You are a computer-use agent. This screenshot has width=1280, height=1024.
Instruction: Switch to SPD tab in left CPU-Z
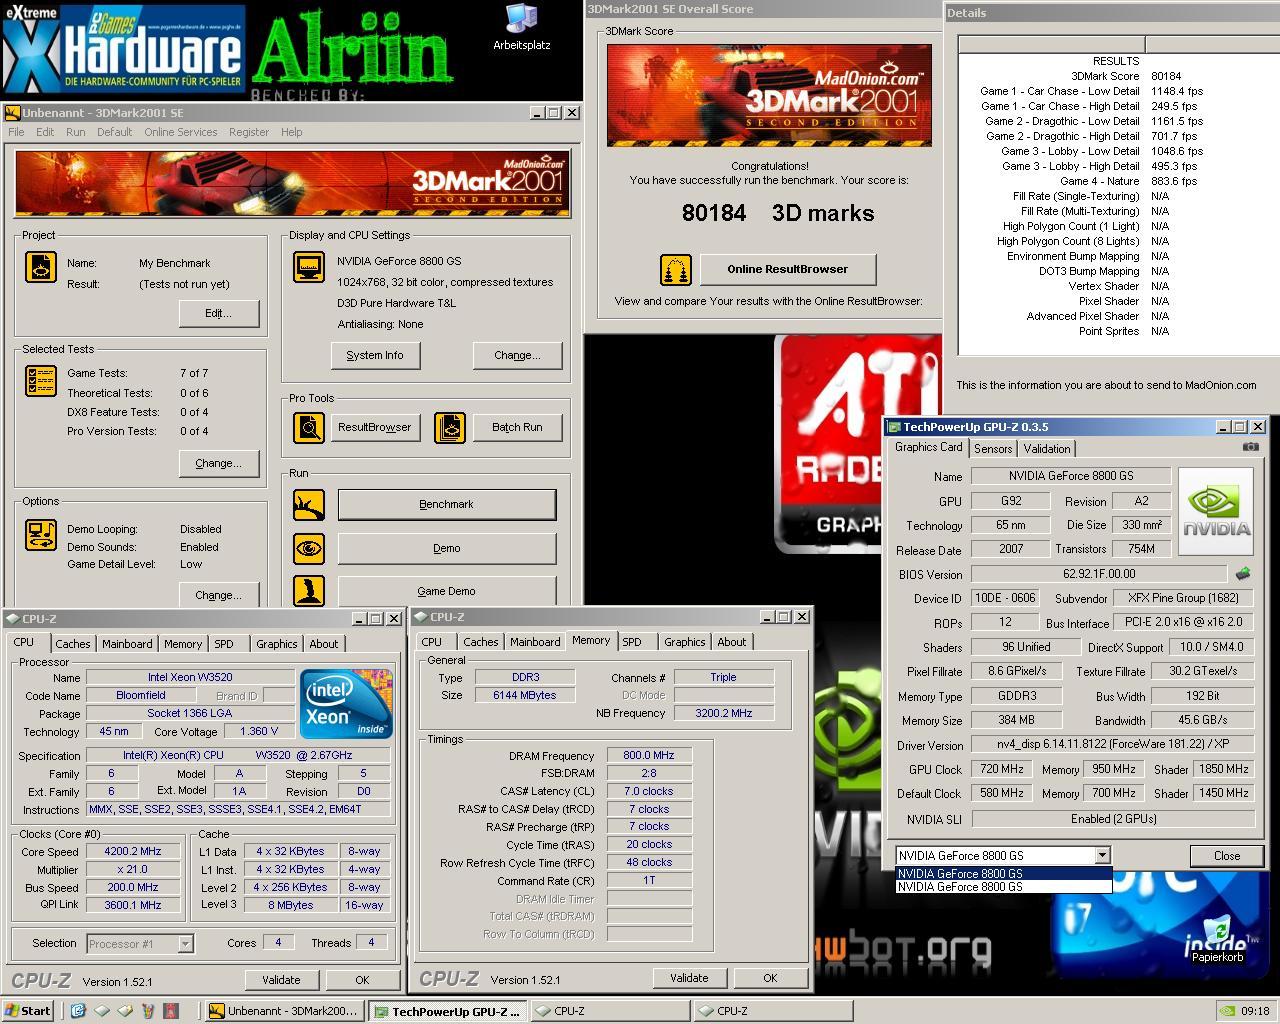224,644
